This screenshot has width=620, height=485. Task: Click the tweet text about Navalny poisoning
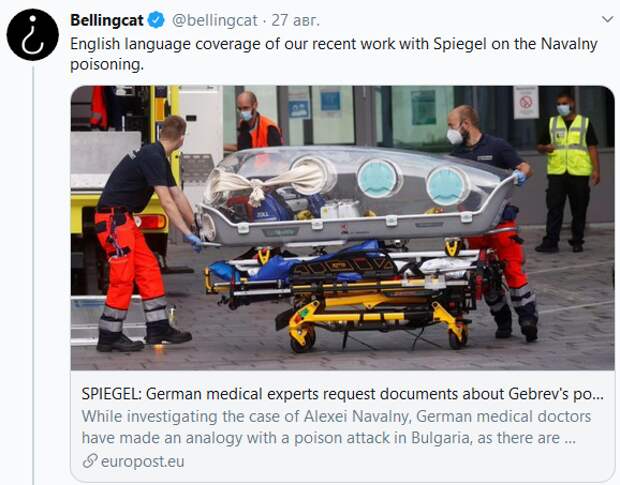(334, 54)
